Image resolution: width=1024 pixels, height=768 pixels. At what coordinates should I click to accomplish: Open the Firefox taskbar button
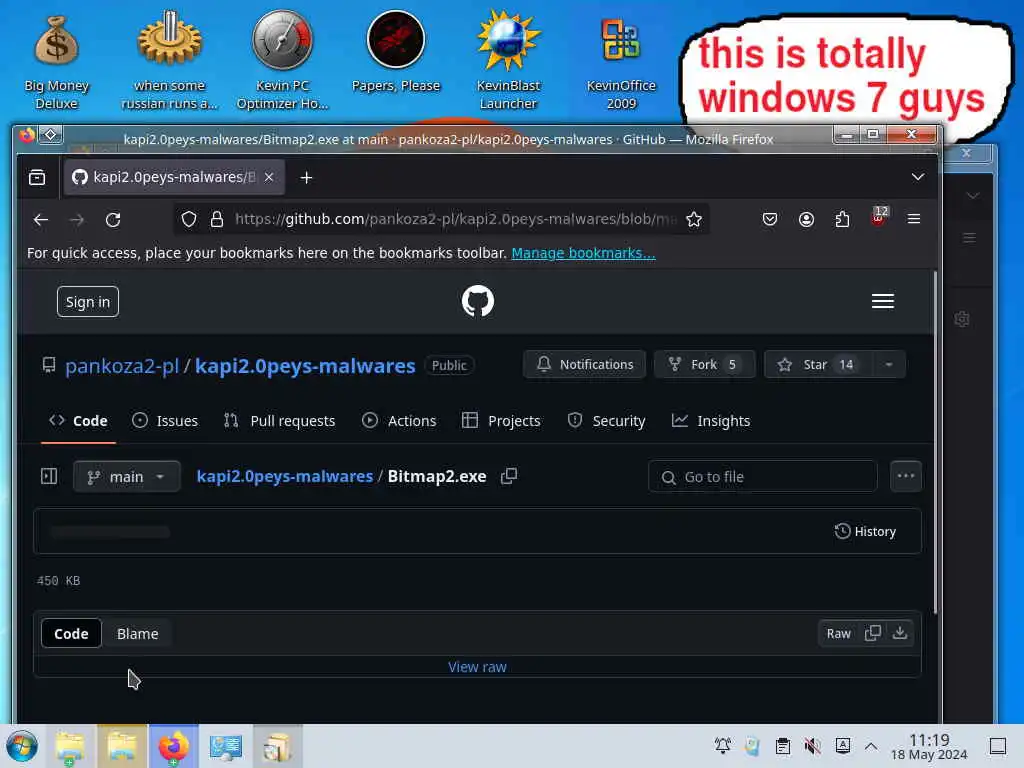click(173, 746)
